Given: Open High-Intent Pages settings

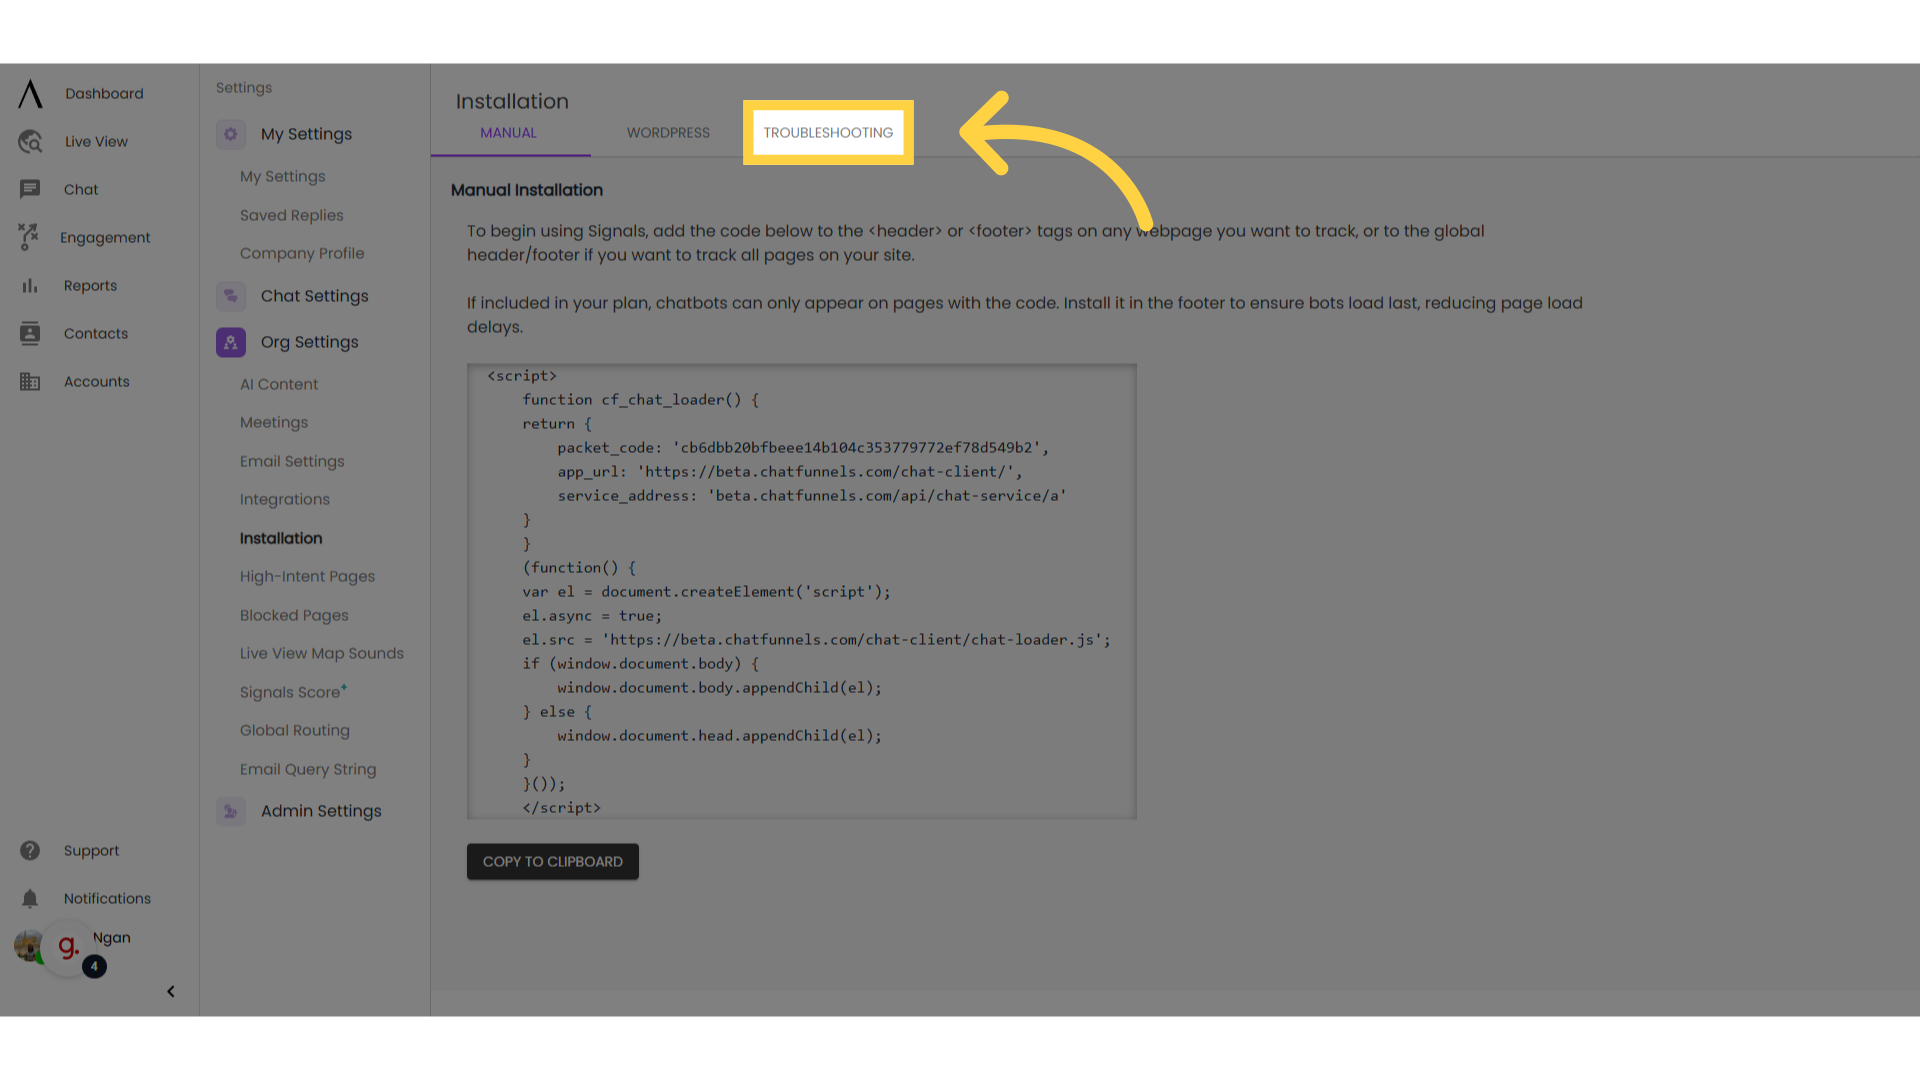Looking at the screenshot, I should pos(308,577).
